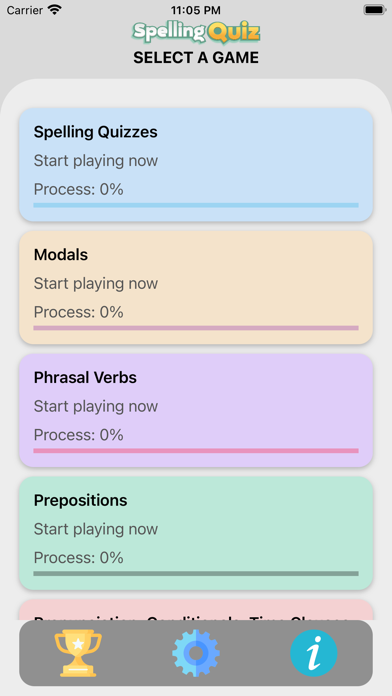Screen dimensions: 392x696
Task: Tap the Wi-Fi status icon
Action: 55,10
